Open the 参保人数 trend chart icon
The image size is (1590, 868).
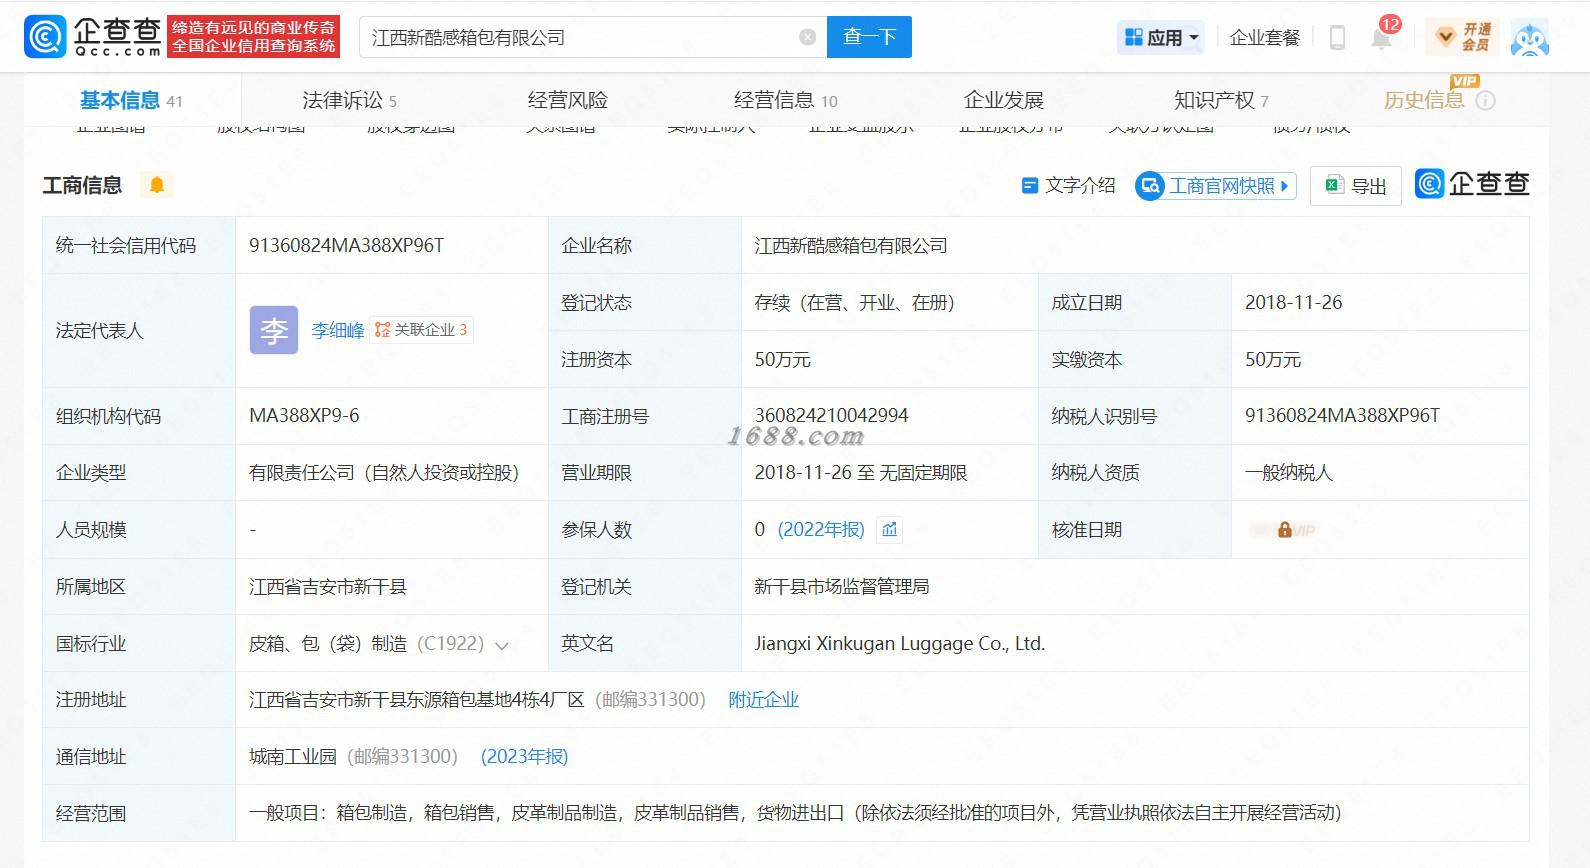tap(890, 530)
